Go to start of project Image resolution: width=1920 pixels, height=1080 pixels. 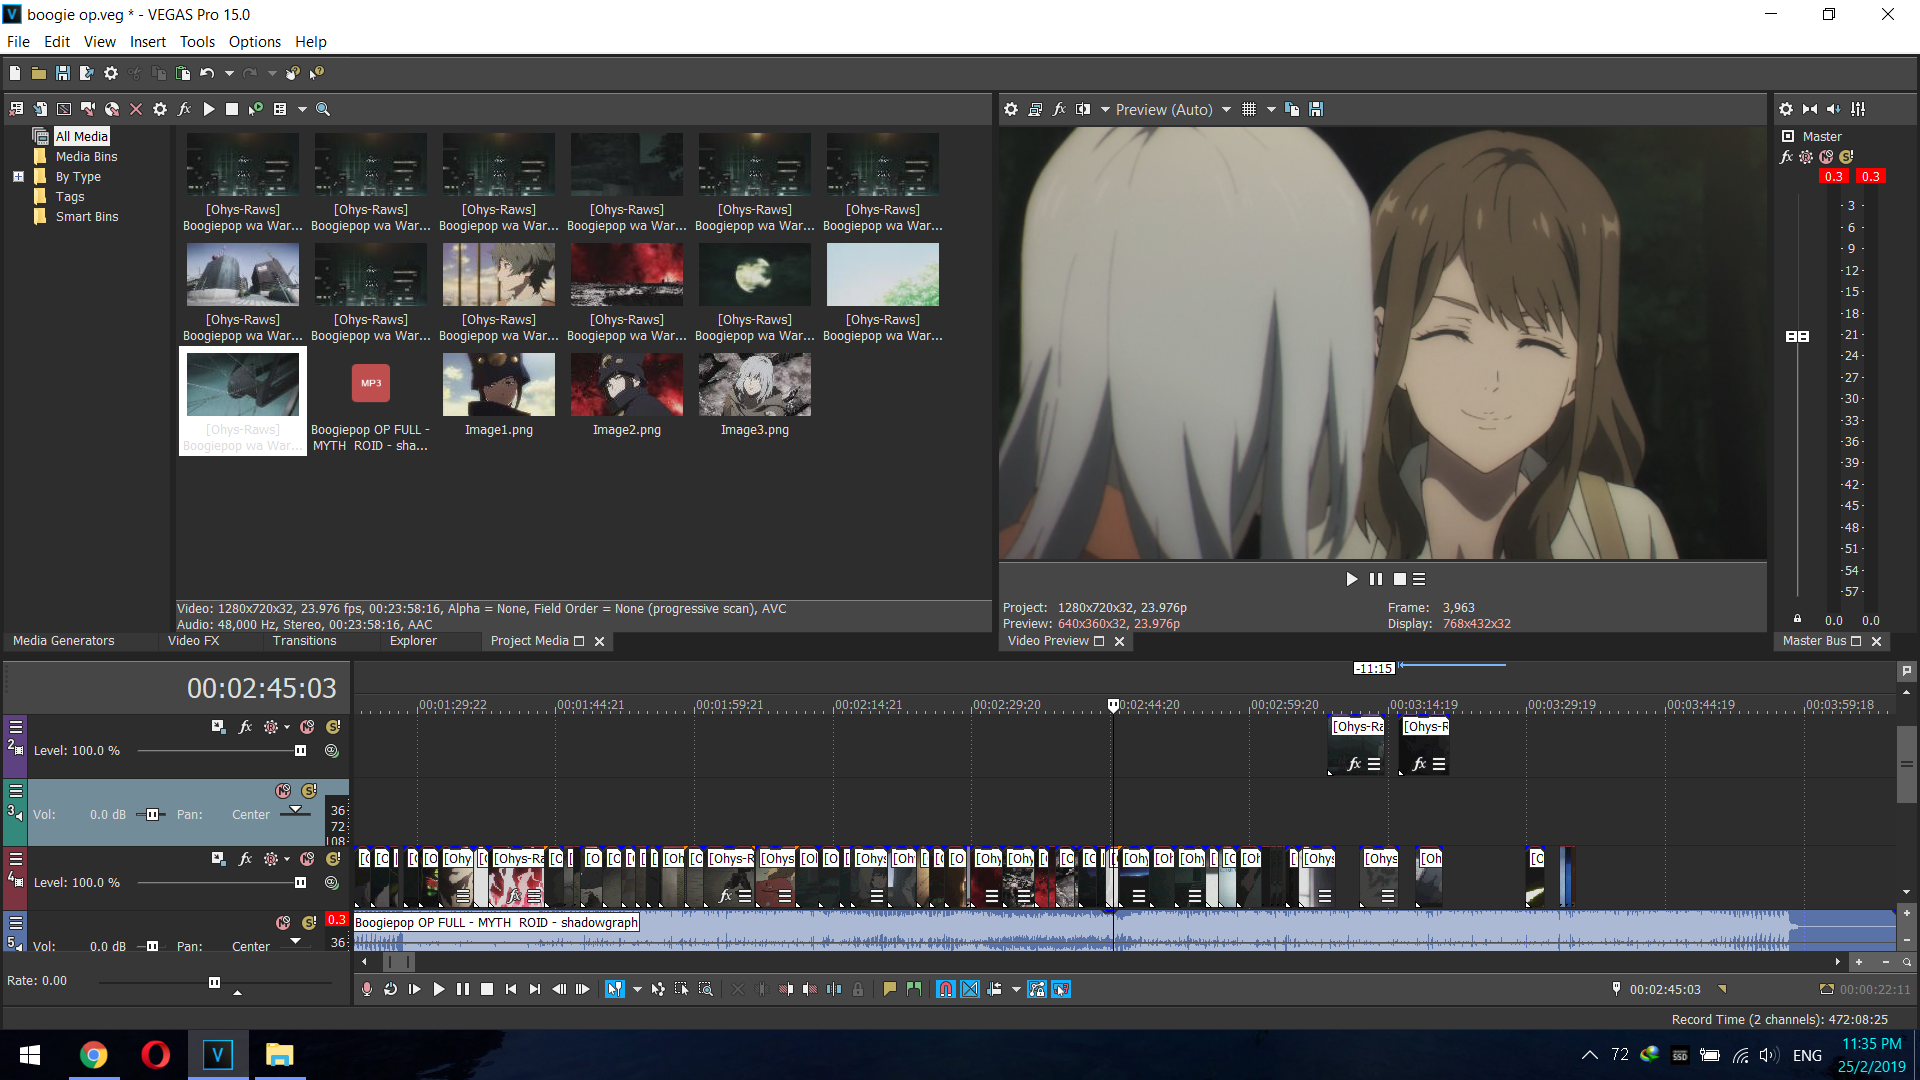click(511, 989)
